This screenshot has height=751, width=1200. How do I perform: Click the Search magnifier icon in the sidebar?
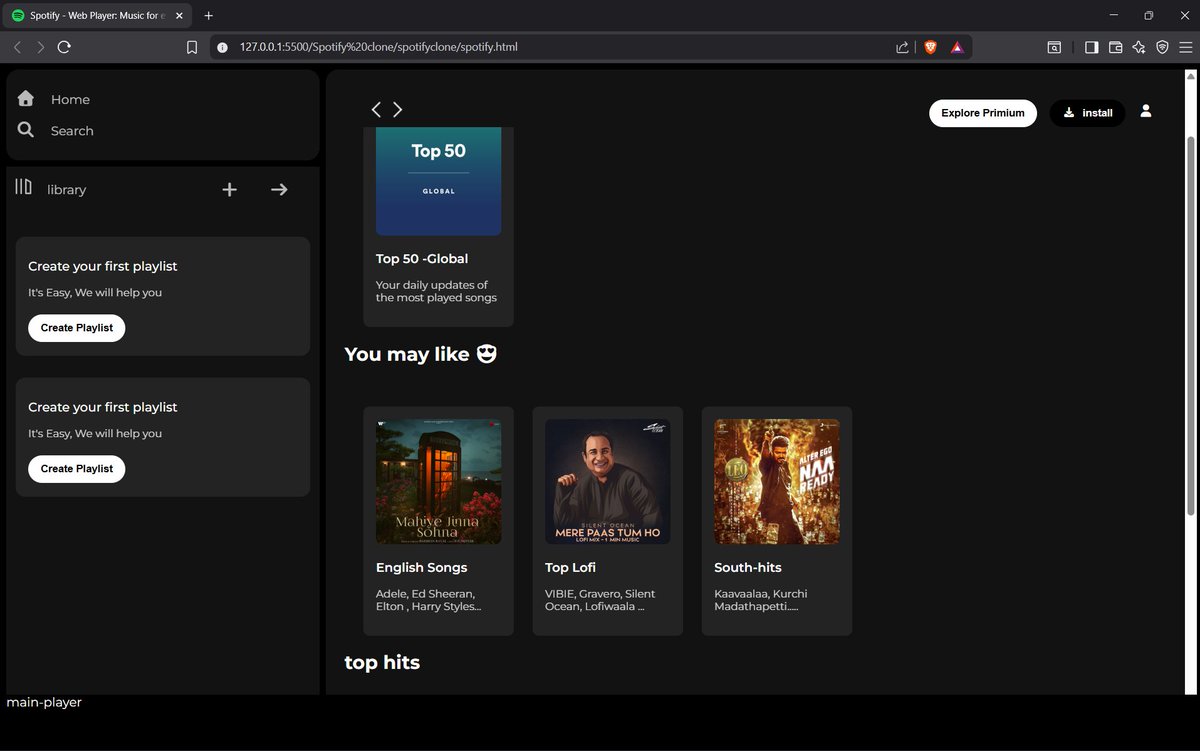click(26, 130)
